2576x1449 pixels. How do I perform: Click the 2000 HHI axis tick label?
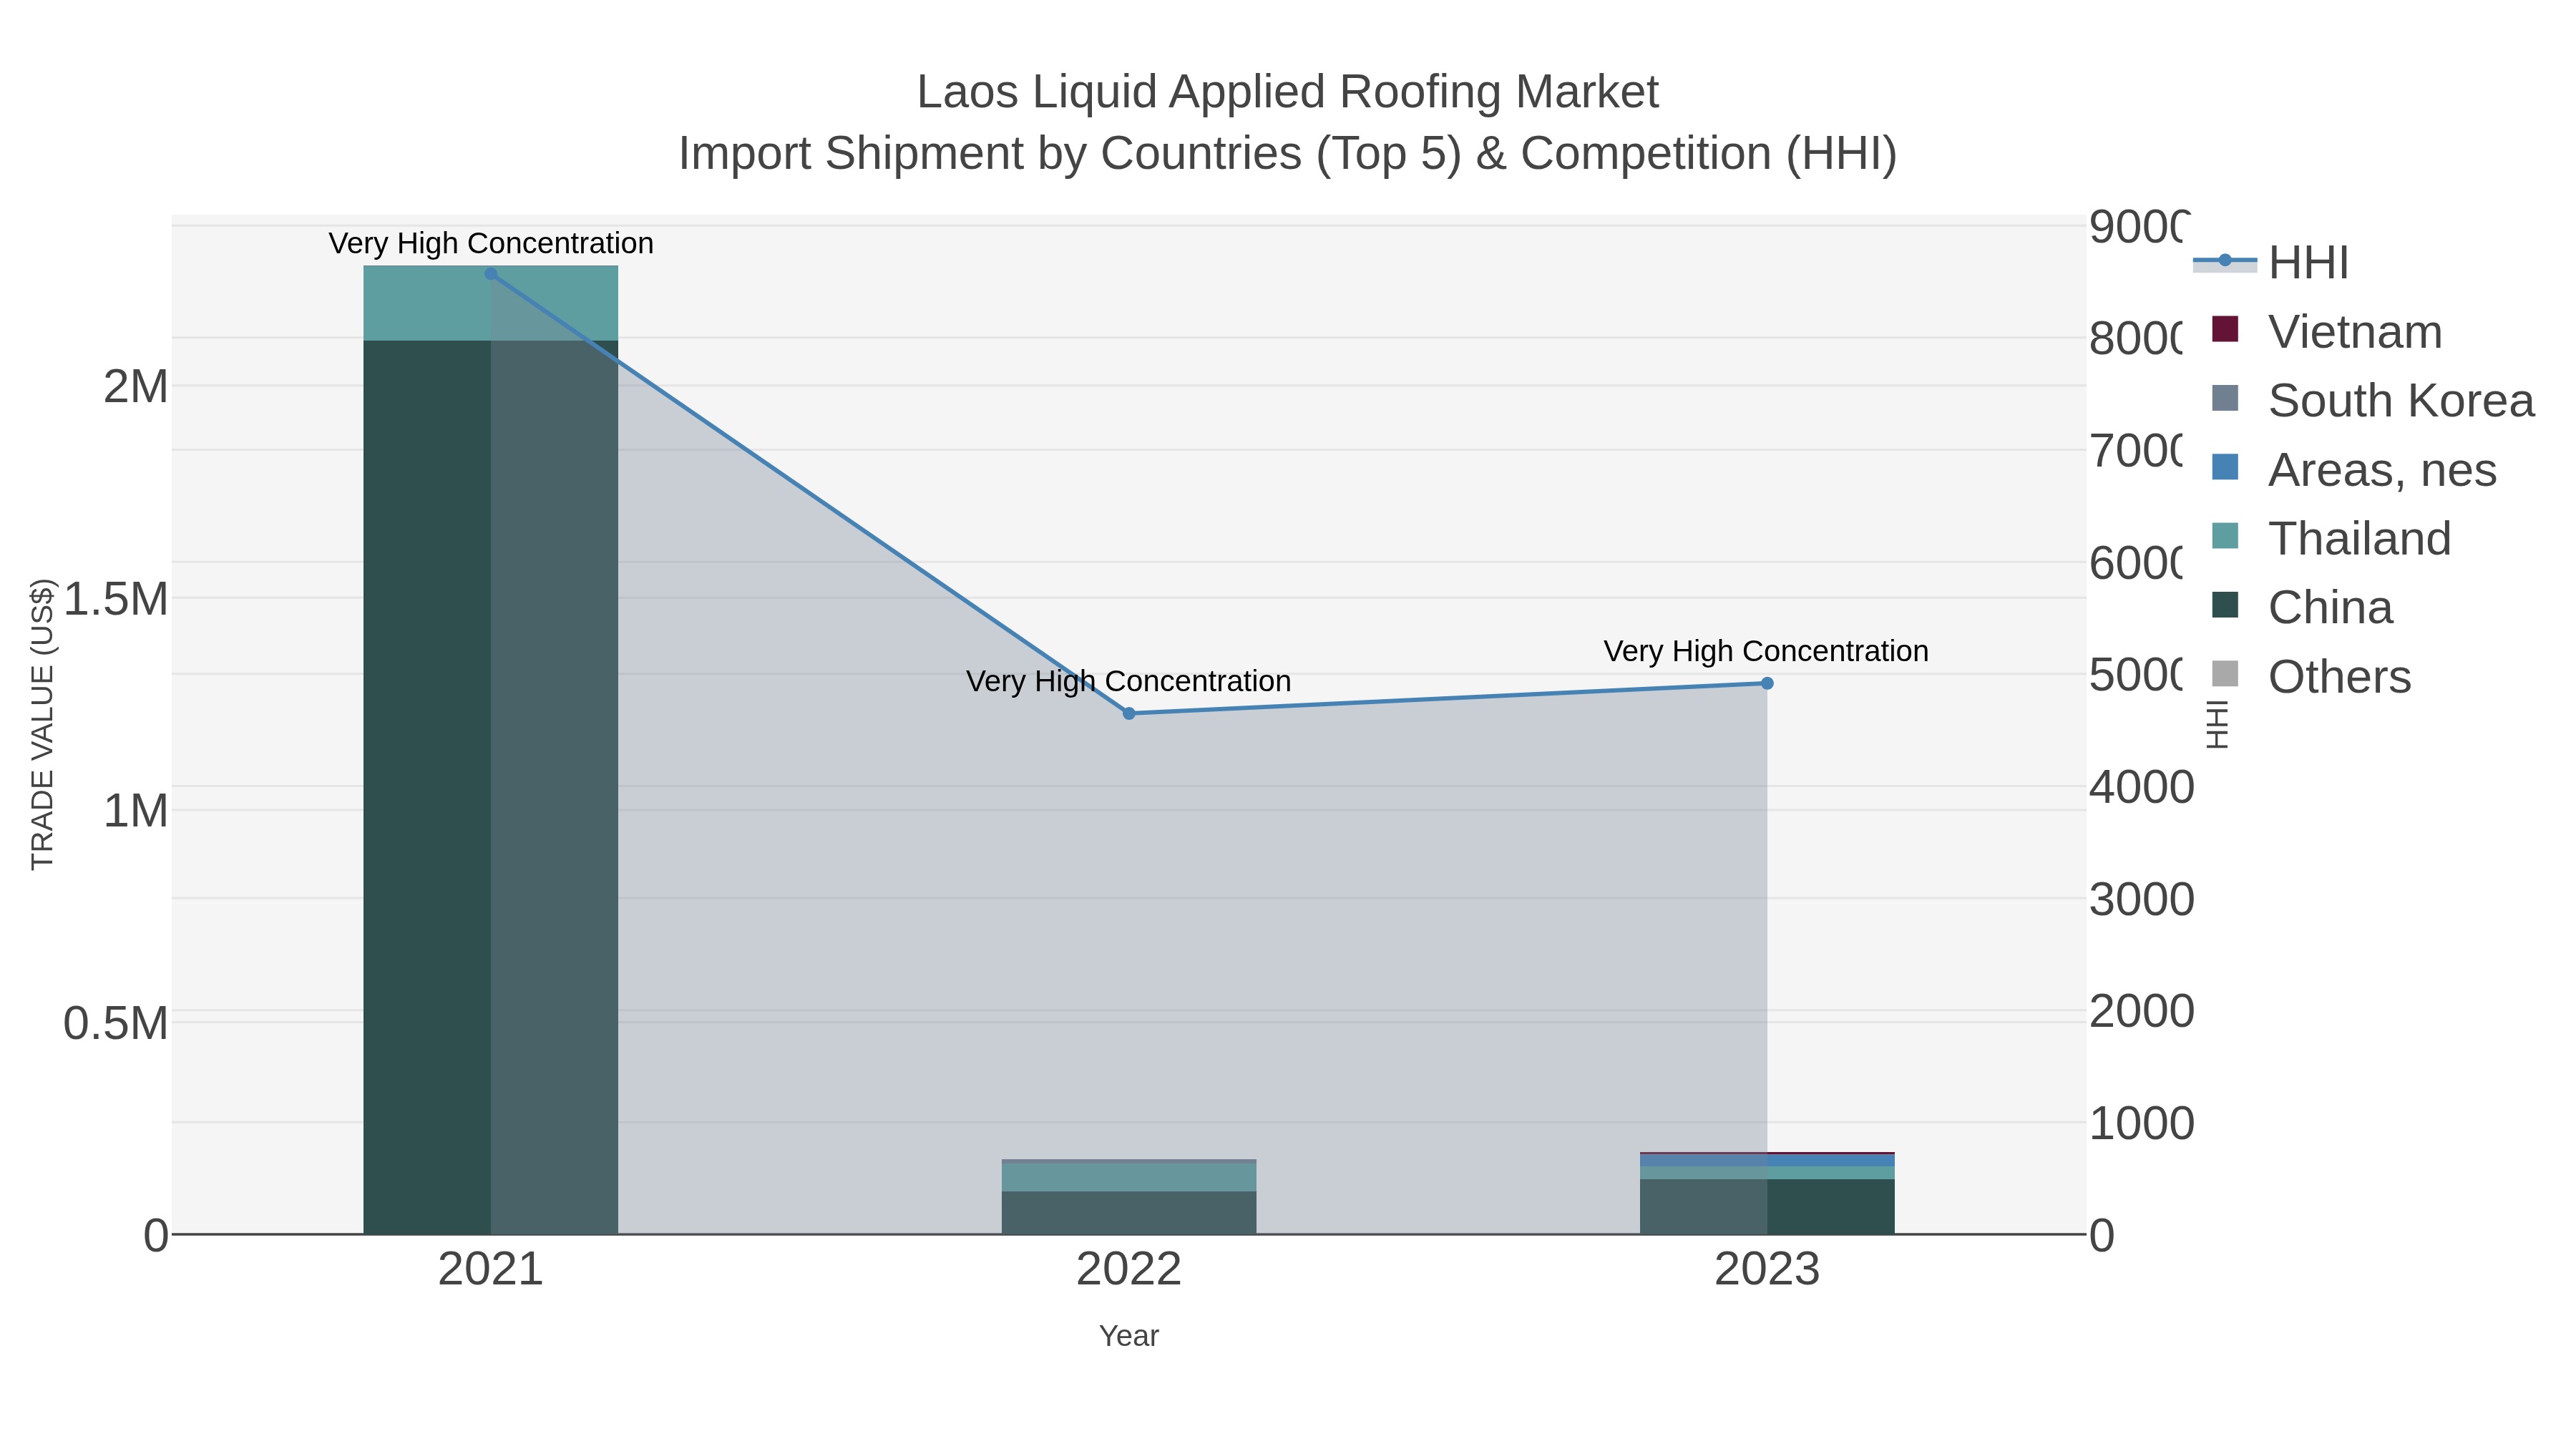pos(2142,1011)
